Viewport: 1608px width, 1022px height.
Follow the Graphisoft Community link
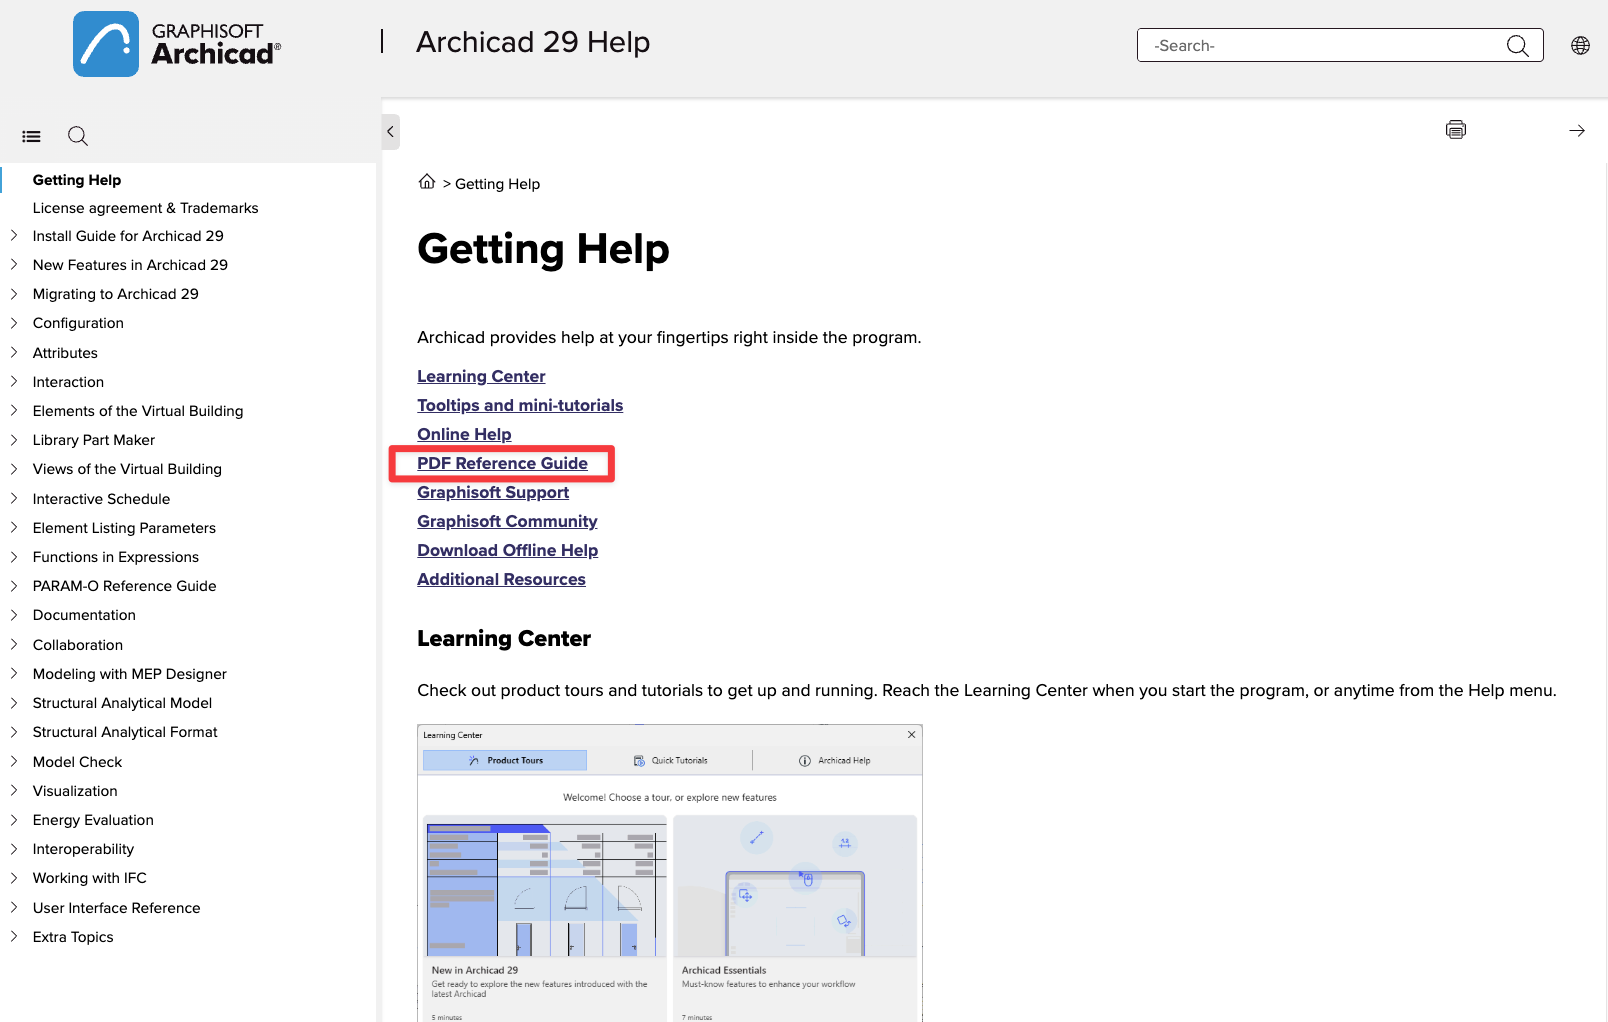click(x=507, y=521)
